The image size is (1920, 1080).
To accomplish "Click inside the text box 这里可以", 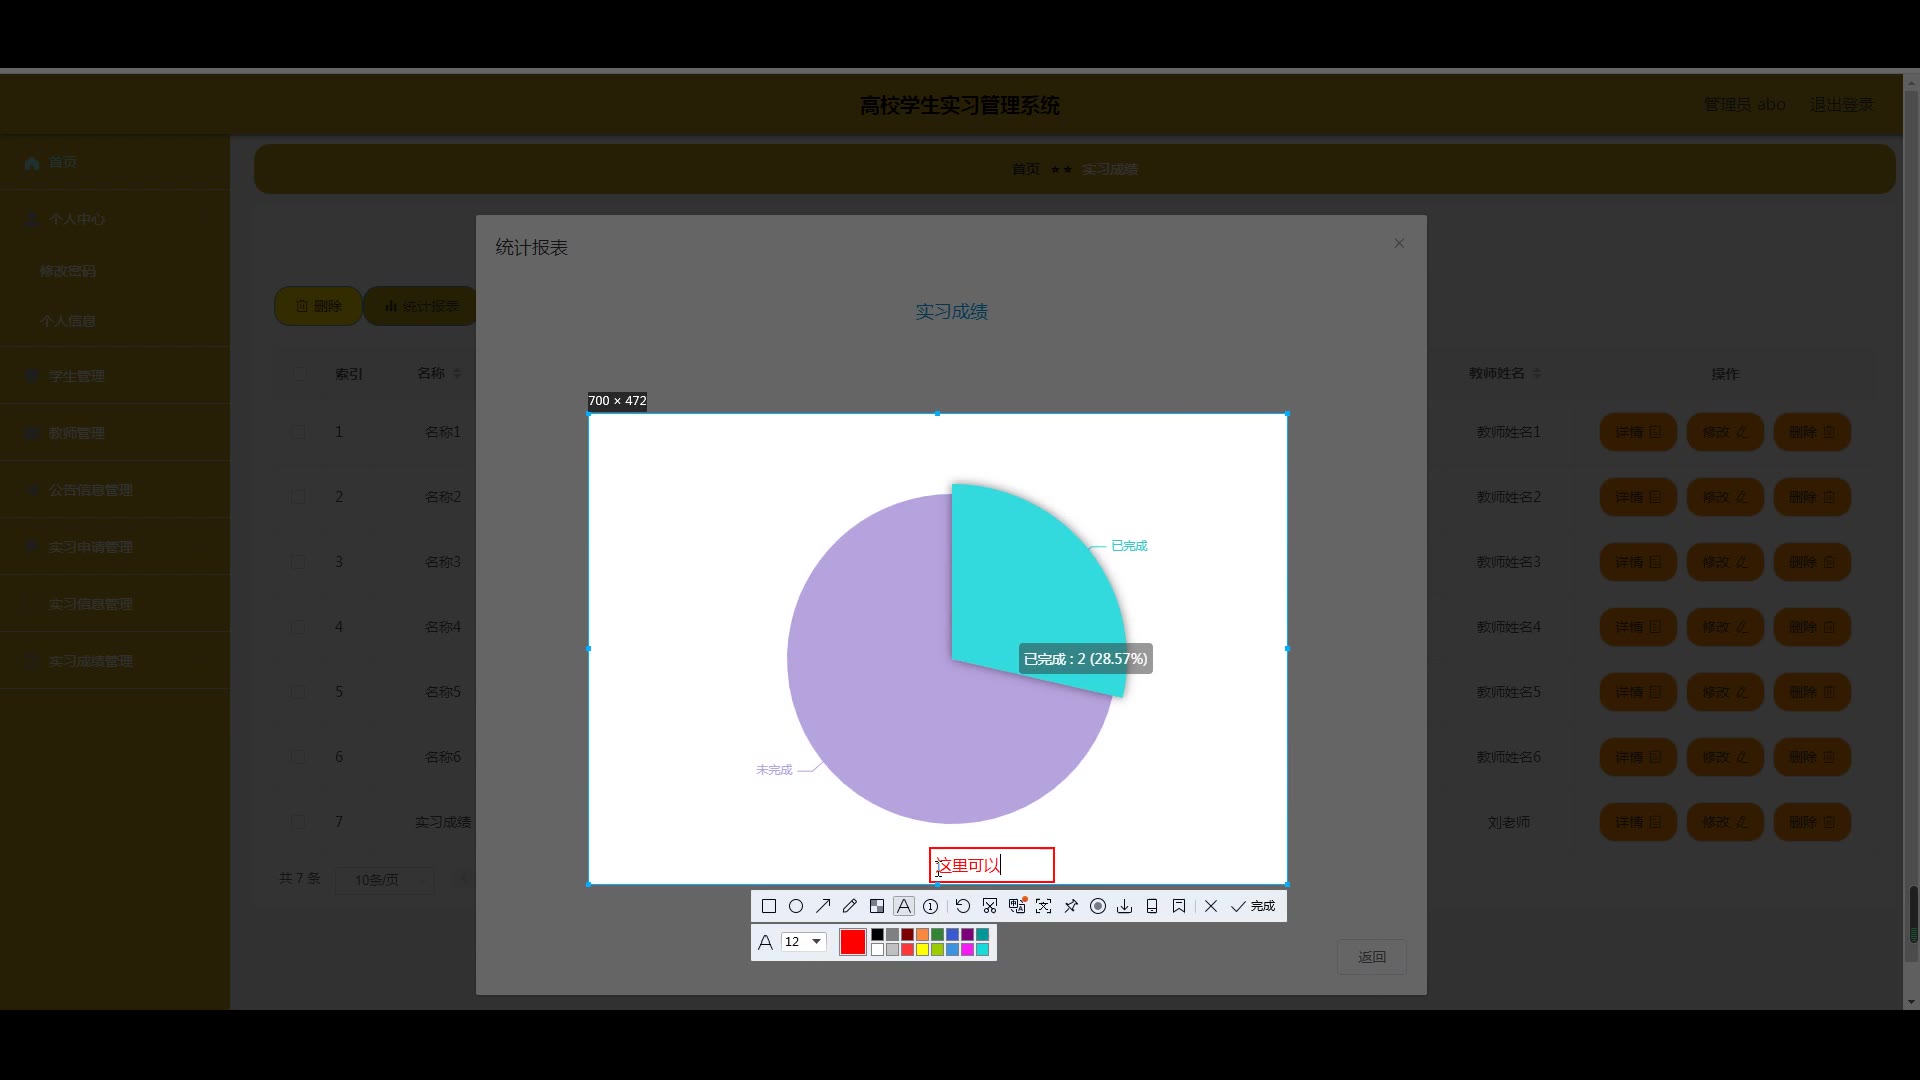I will pyautogui.click(x=992, y=865).
